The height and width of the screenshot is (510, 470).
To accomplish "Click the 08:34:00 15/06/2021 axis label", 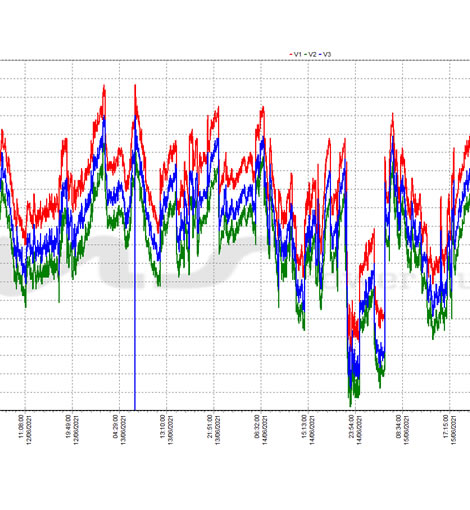I will (x=402, y=430).
